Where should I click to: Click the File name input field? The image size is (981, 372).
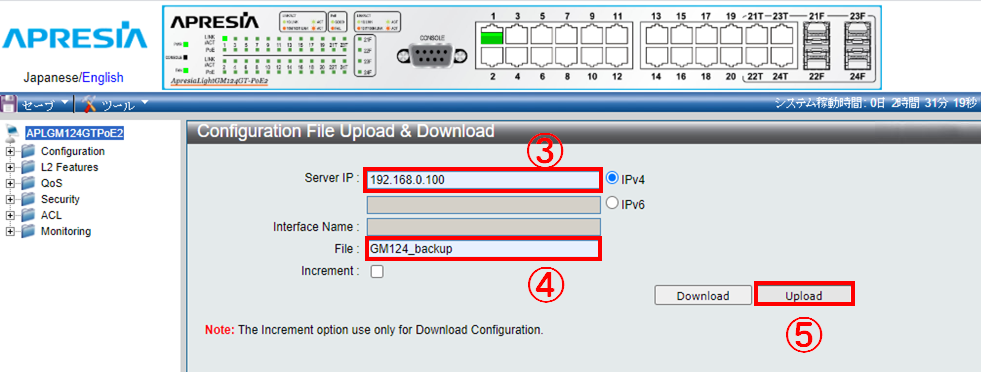pos(484,249)
